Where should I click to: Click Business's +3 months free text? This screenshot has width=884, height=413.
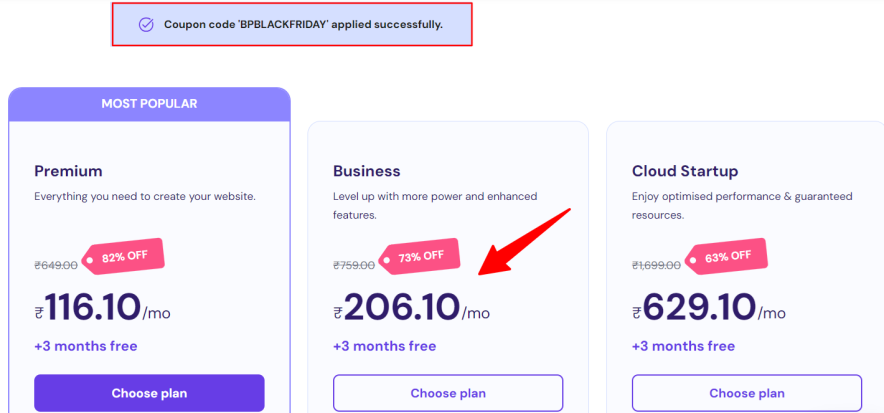(385, 346)
